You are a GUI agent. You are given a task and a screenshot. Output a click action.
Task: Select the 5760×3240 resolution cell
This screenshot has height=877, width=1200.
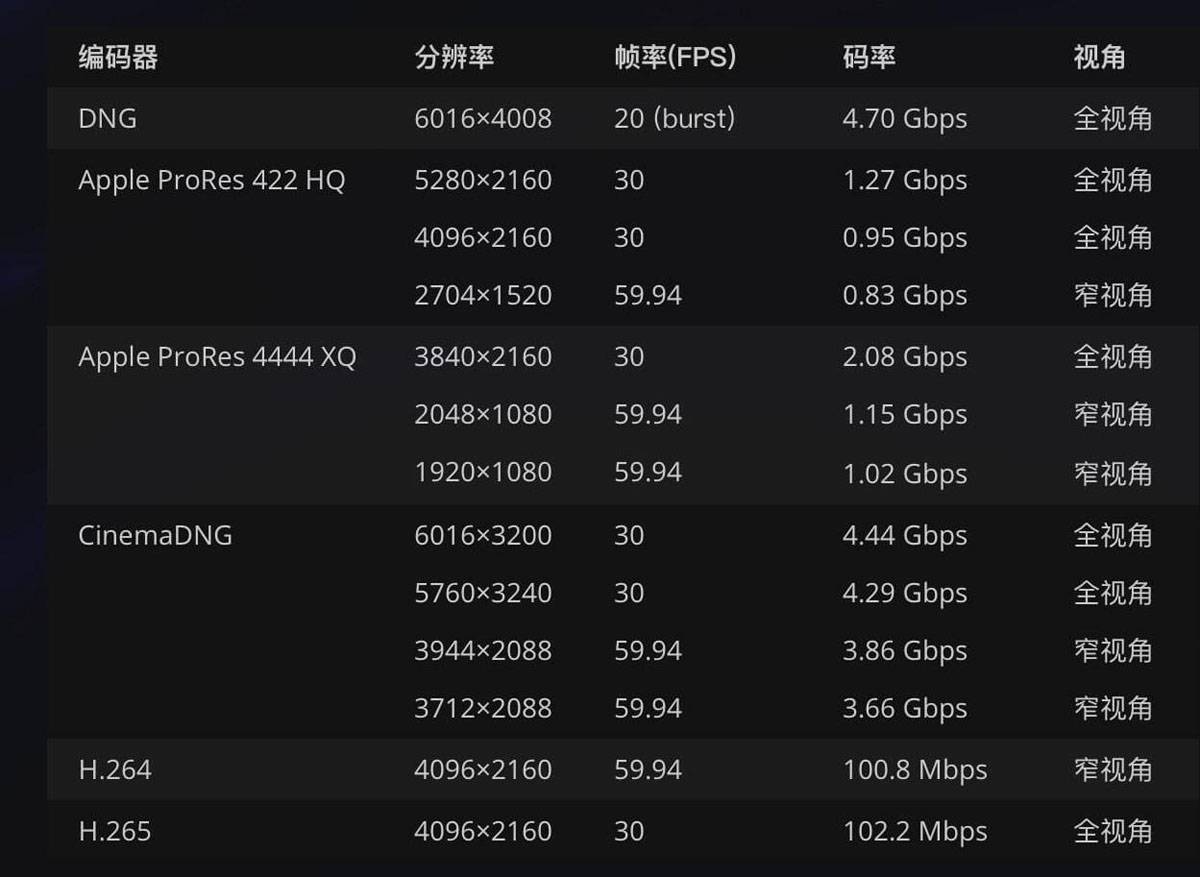(x=483, y=594)
